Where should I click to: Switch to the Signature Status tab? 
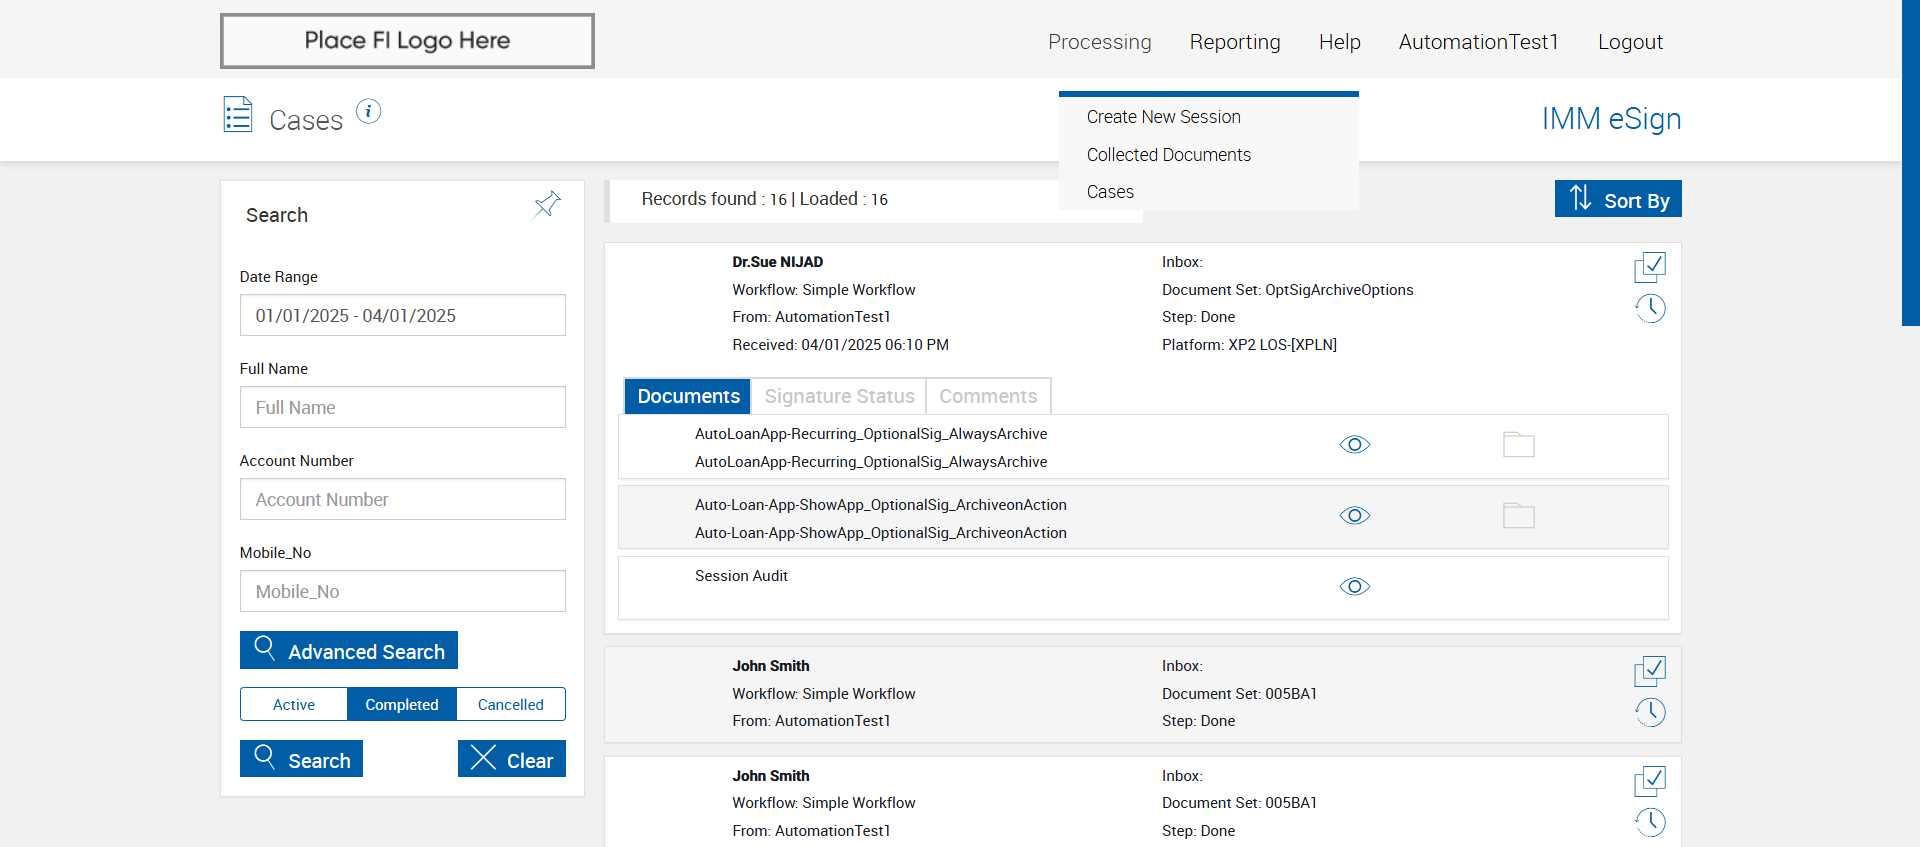[839, 396]
